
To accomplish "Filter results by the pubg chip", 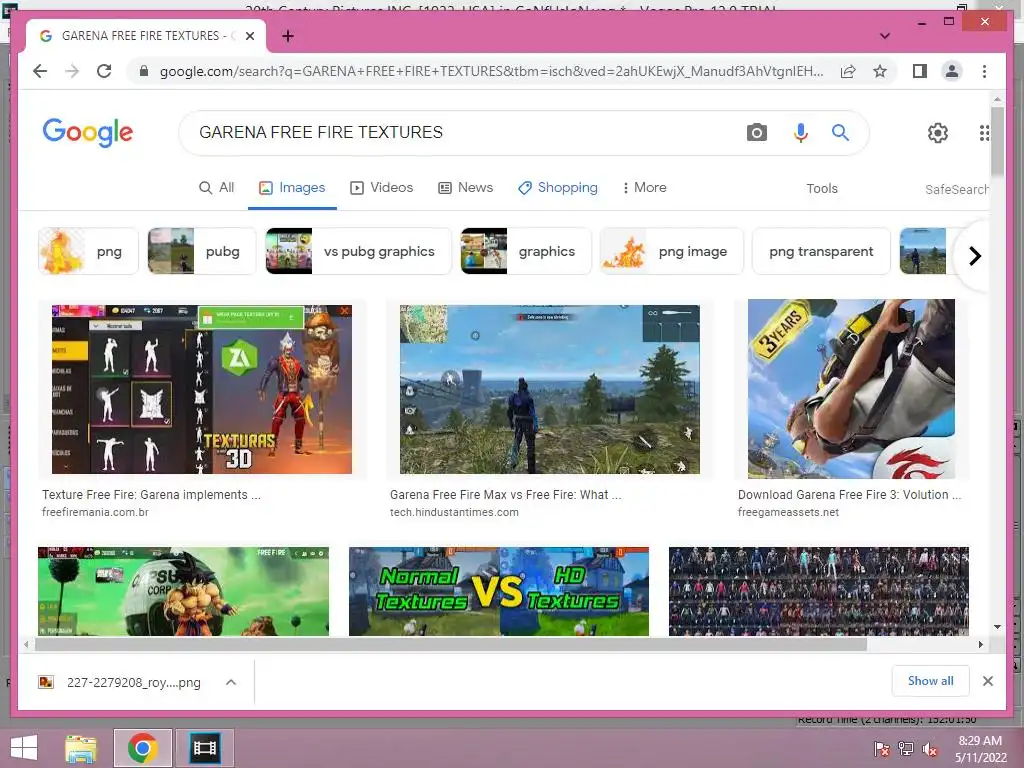I will pos(202,251).
